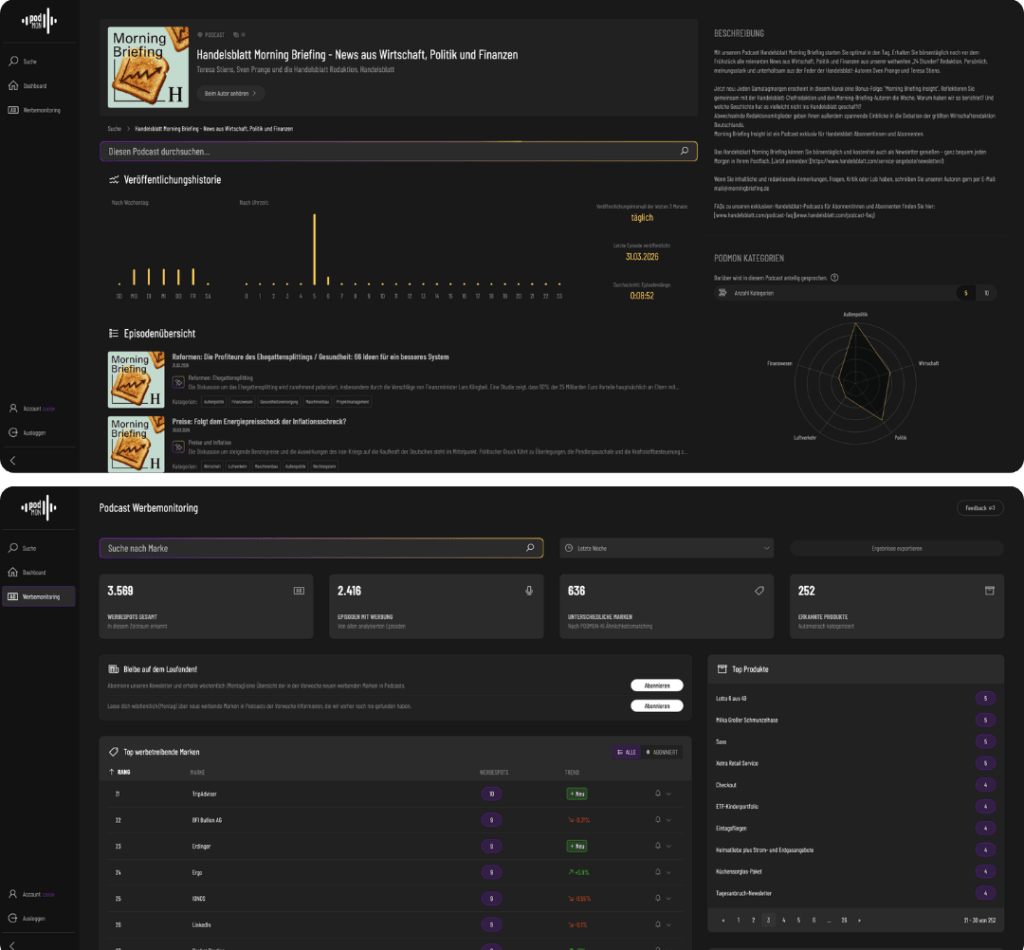Click the bell icon in the Erdinger row
The image size is (1024, 950).
pyautogui.click(x=657, y=846)
